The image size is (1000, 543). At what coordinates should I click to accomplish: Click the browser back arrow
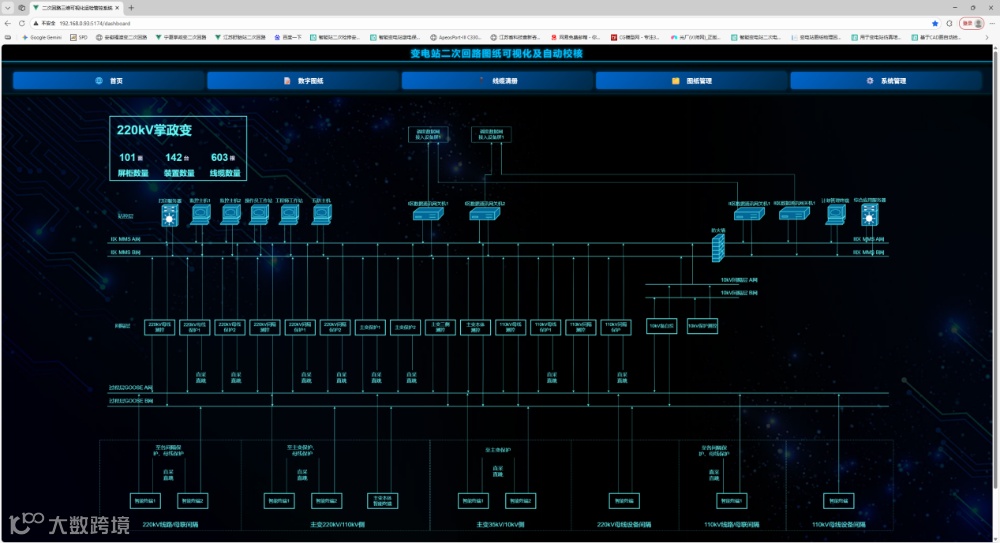click(x=8, y=23)
